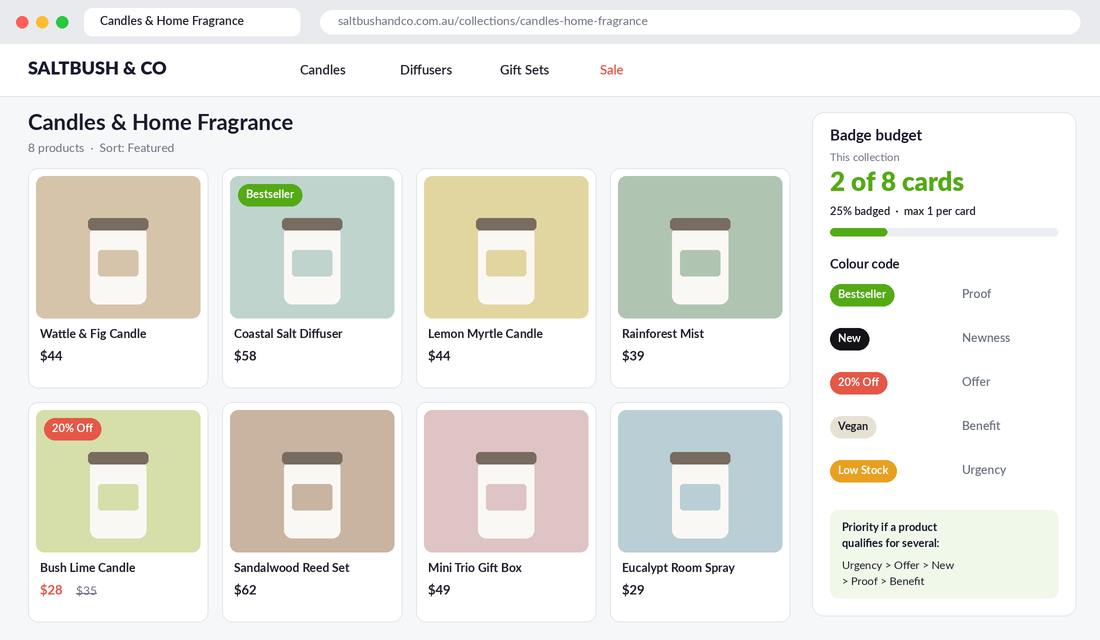Click the Eucalypt Room Spray title
This screenshot has height=640, width=1100.
(x=678, y=568)
